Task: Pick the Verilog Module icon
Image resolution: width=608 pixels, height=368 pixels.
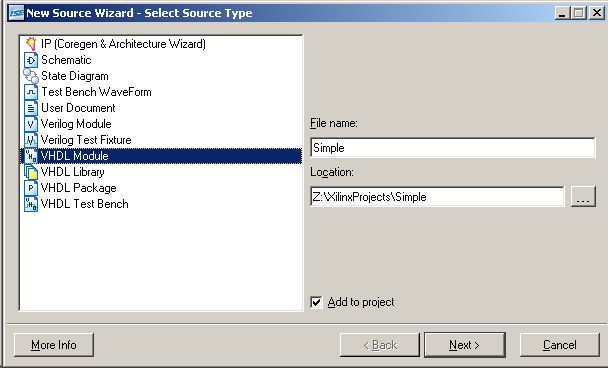Action: coord(31,124)
